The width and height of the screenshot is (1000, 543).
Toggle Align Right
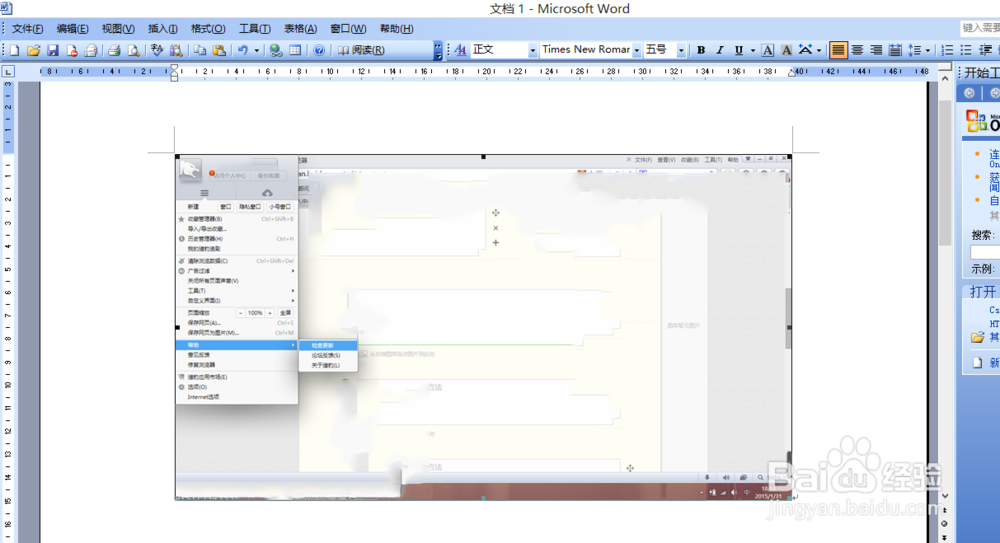876,50
